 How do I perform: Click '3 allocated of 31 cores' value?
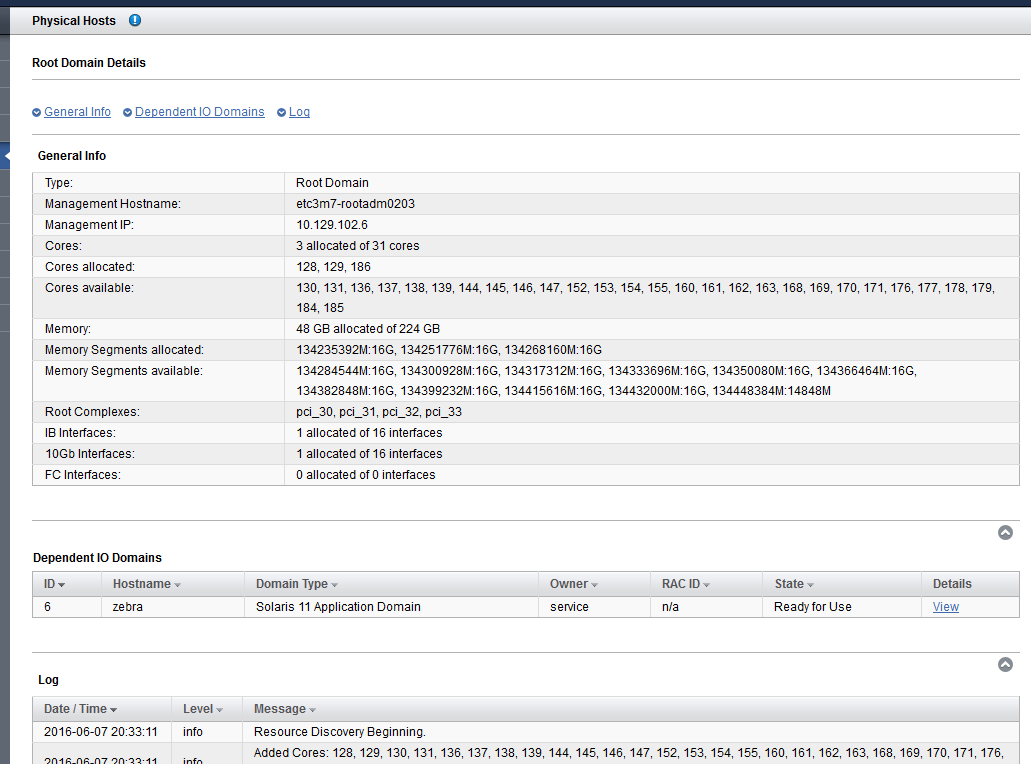coord(357,246)
